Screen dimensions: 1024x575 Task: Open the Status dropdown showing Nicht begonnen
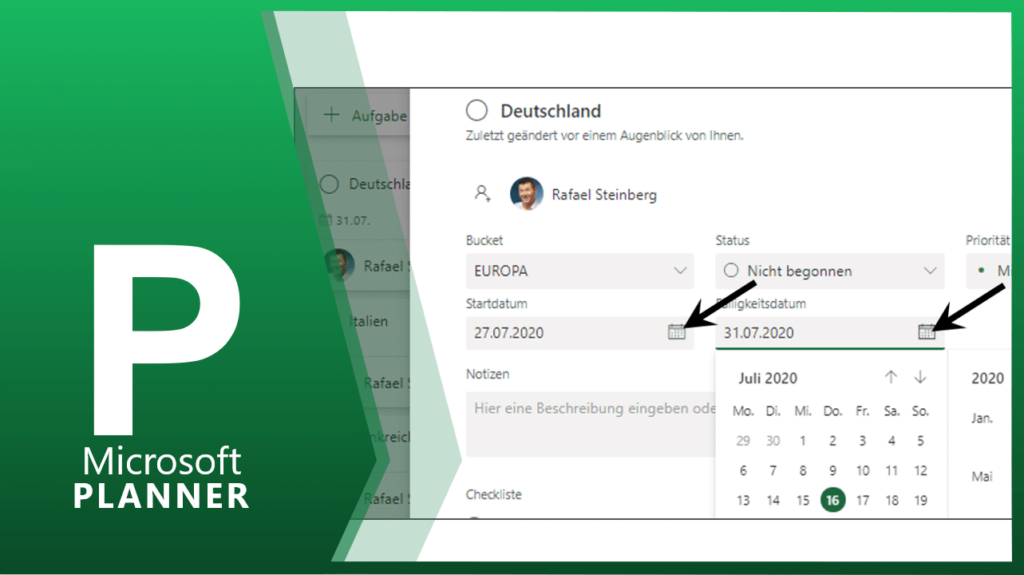829,271
